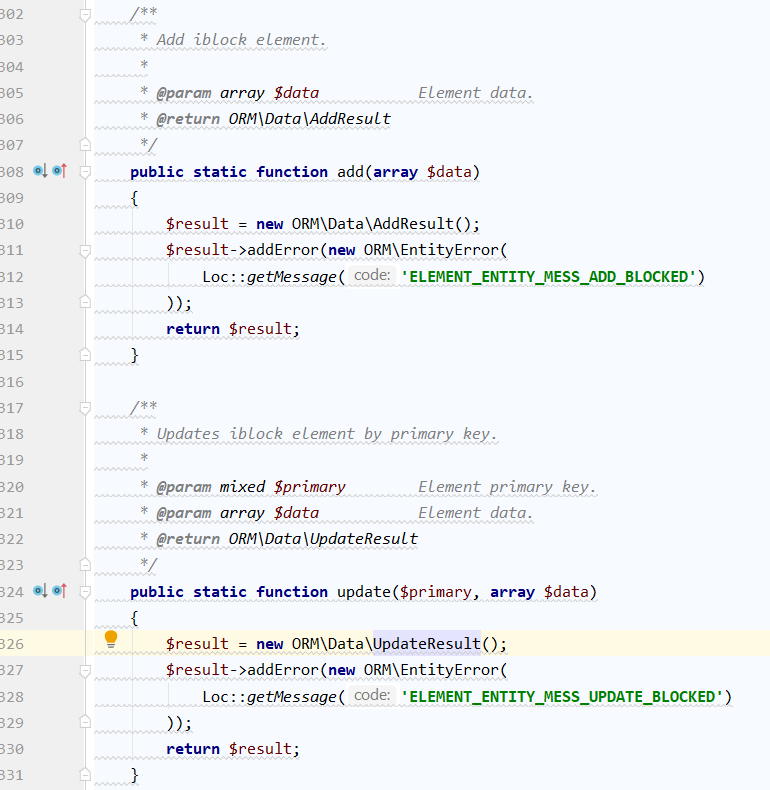The width and height of the screenshot is (770, 790).
Task: Click the yellow lightbulb quick-fix icon
Action: click(x=111, y=639)
